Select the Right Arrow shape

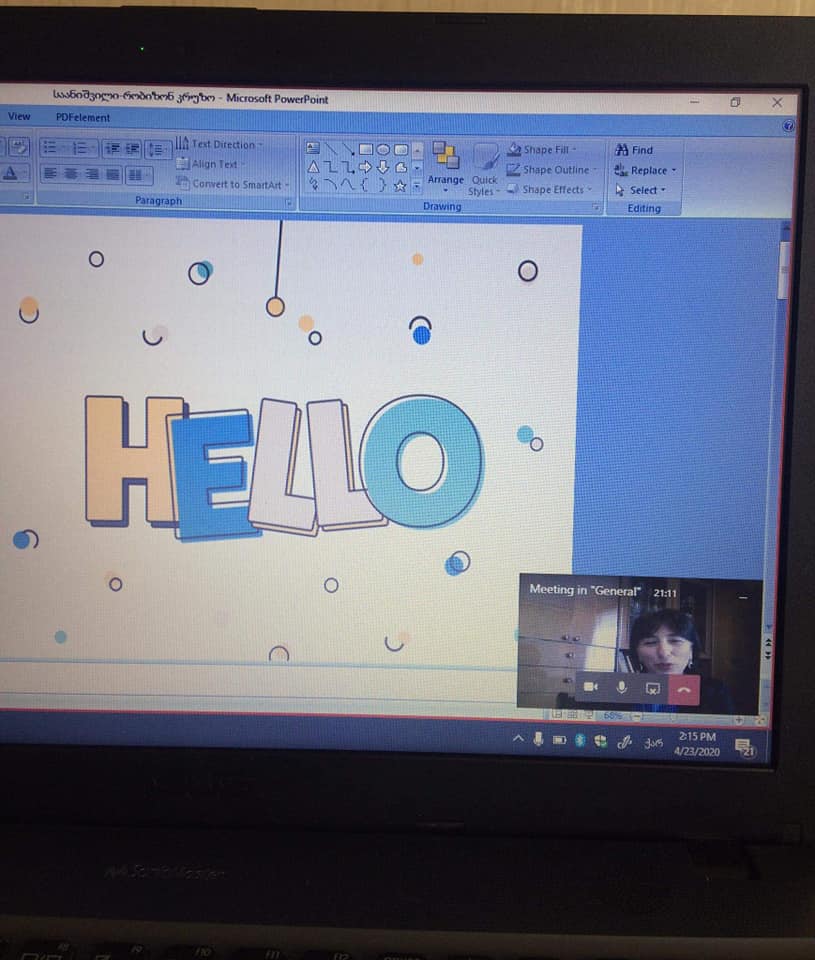[366, 167]
